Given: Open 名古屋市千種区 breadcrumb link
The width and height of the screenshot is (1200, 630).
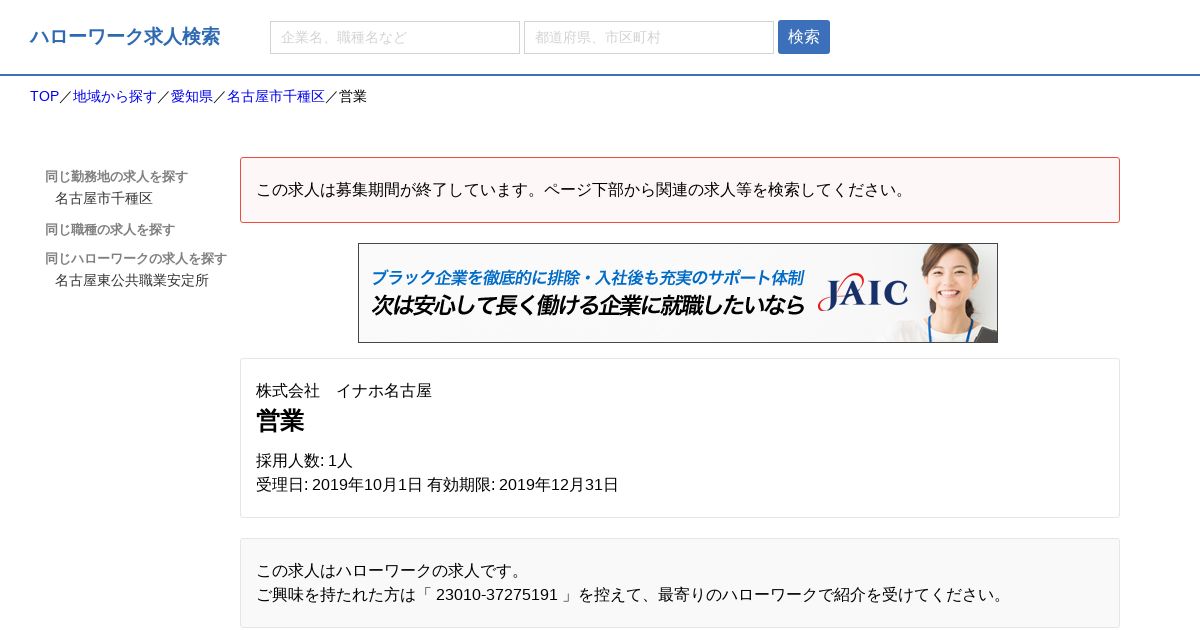Looking at the screenshot, I should click(276, 96).
